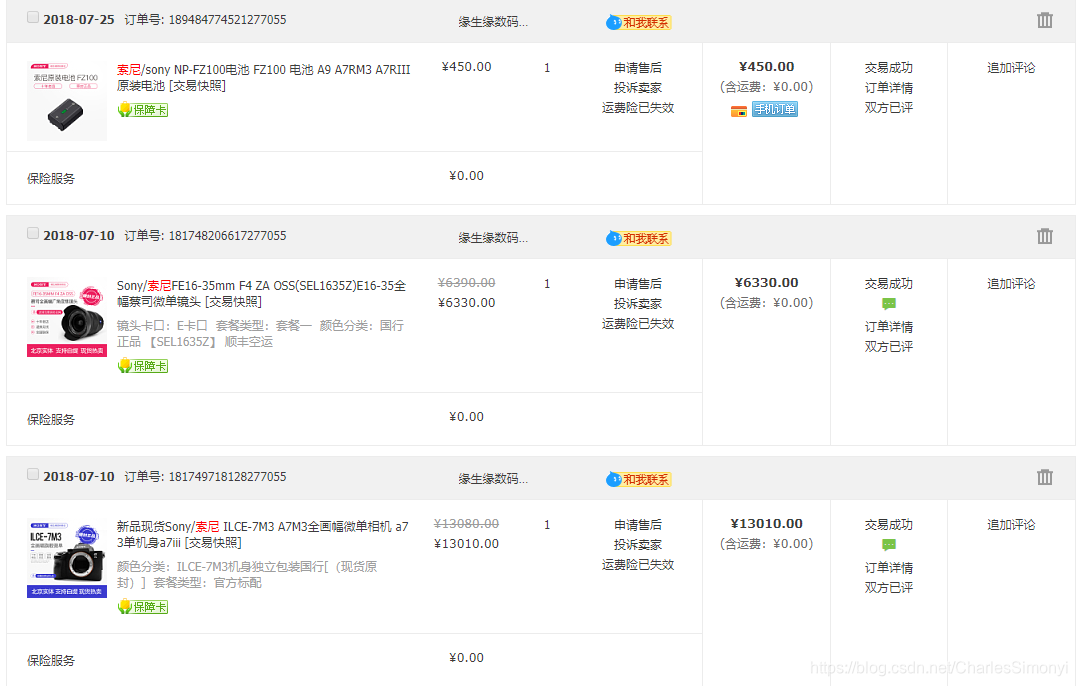Click 申请售后 for the lens order
The image size is (1077, 686).
(638, 284)
